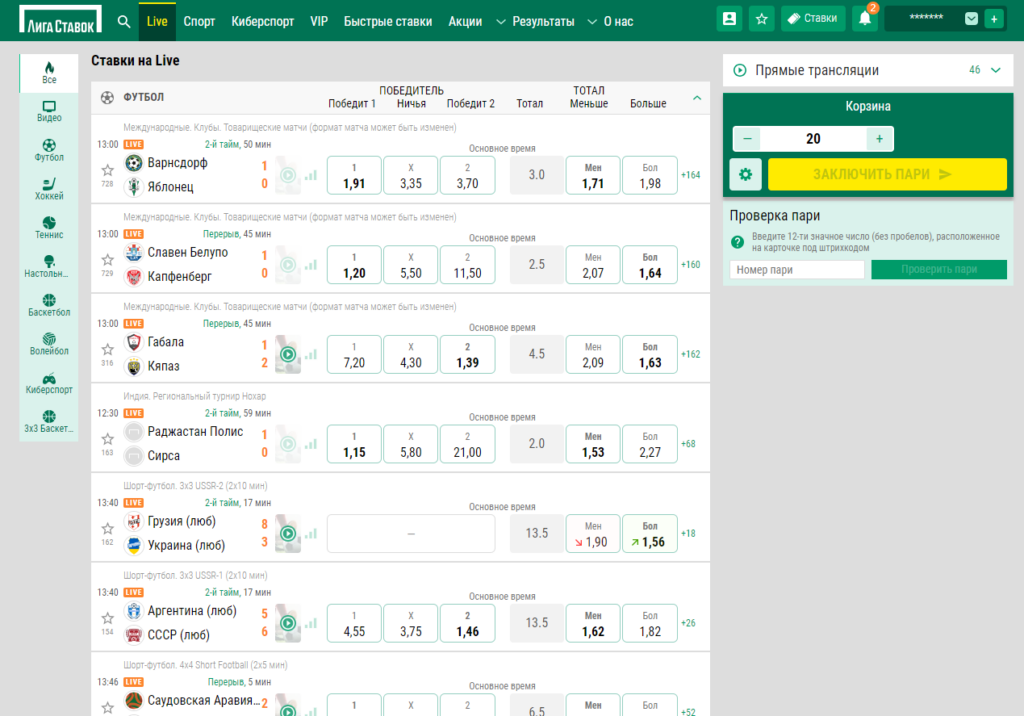
Task: Click the Ставки button in header
Action: 813,19
